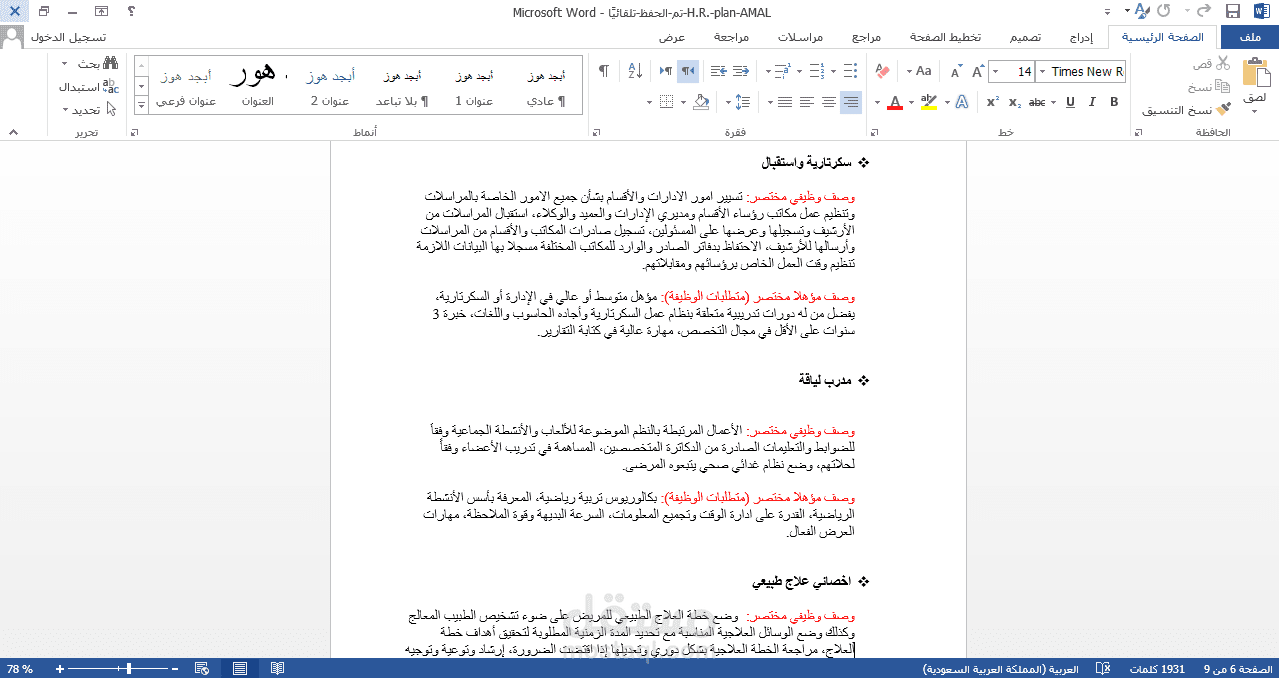Decrease paragraph indent
This screenshot has height=678, width=1279.
(x=741, y=71)
